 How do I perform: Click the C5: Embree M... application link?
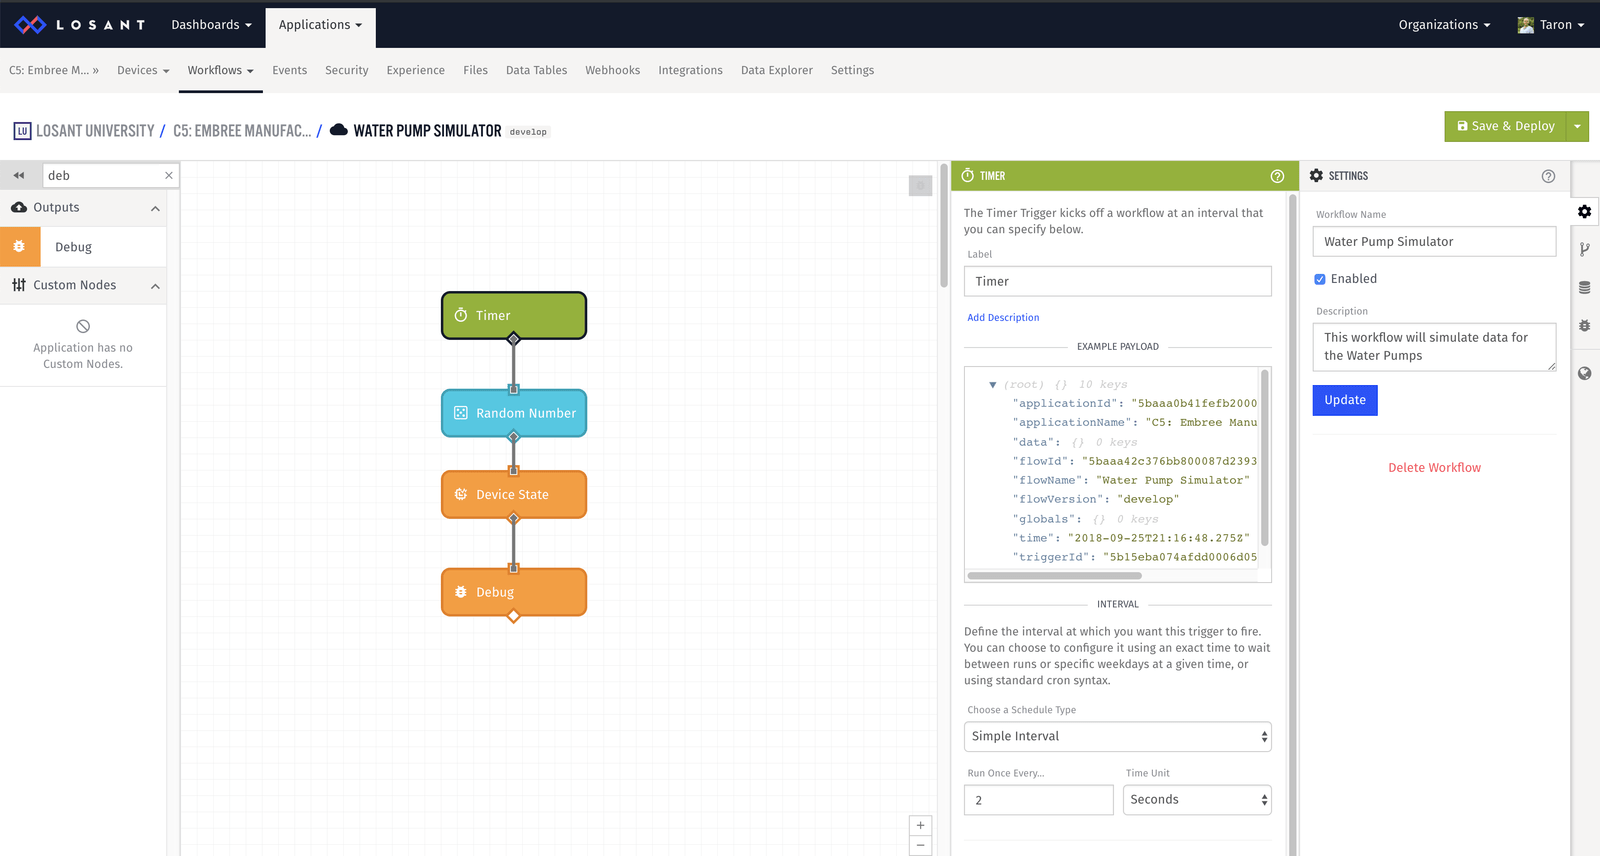pyautogui.click(x=54, y=70)
